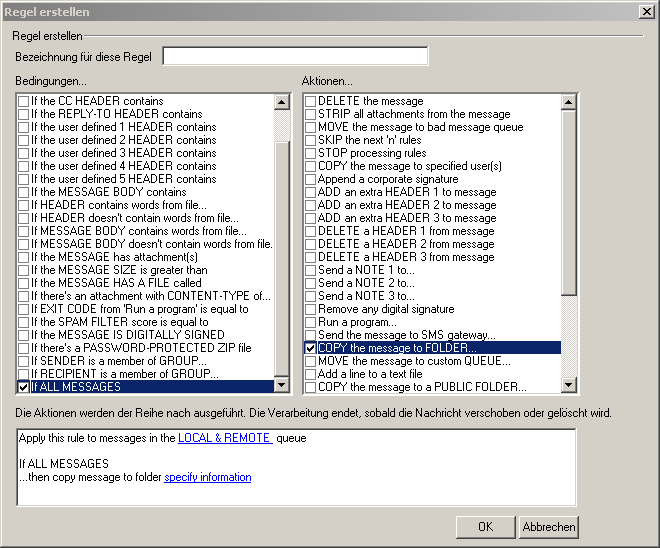Enable 'DELETE the message' action checkbox
This screenshot has width=660, height=548.
coord(311,101)
